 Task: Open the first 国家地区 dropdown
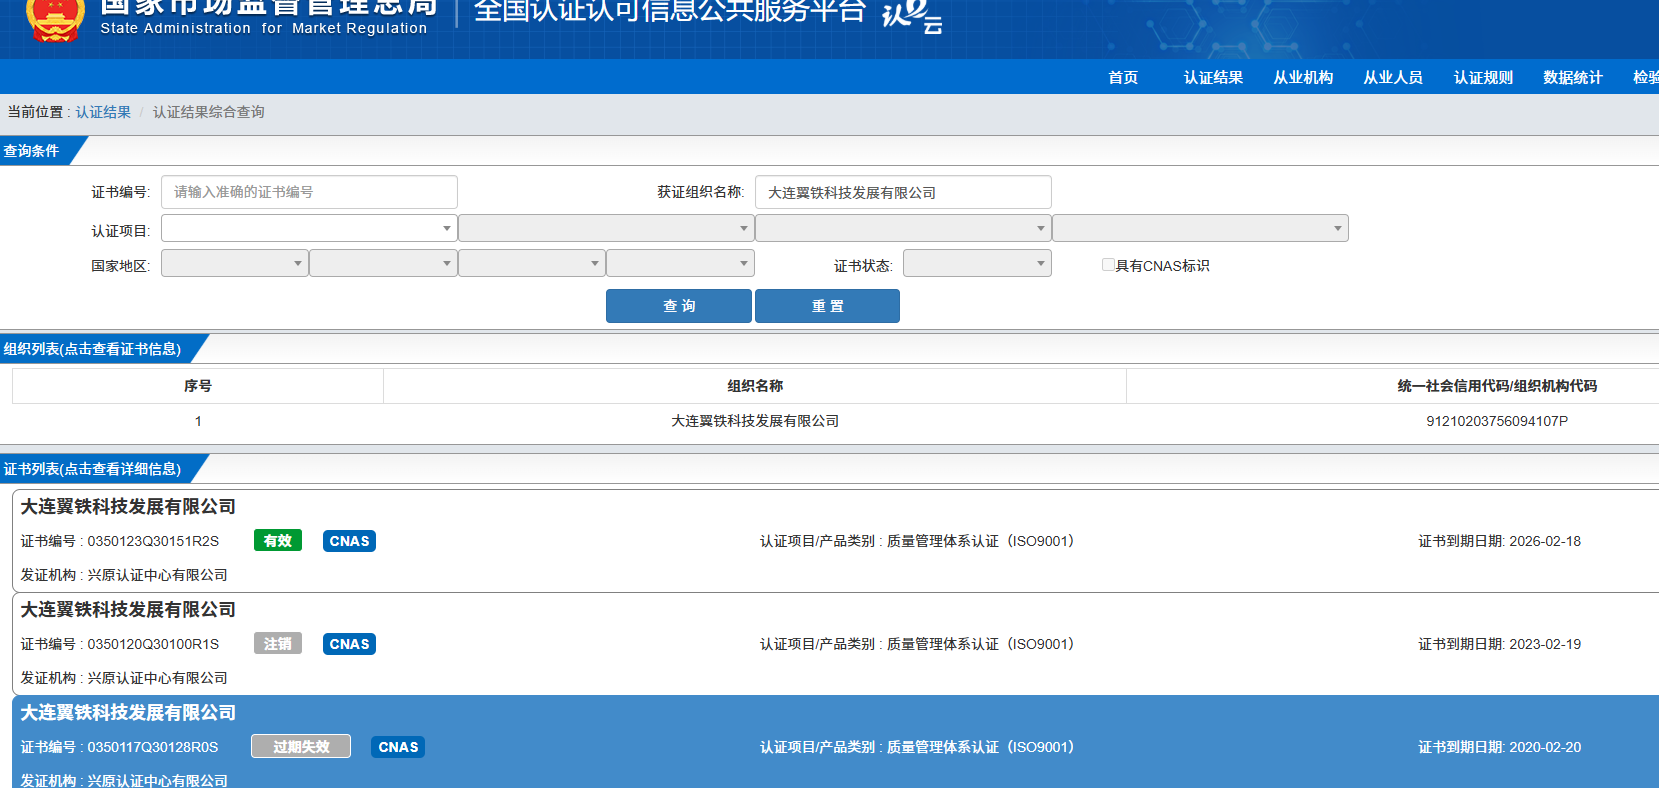pyautogui.click(x=234, y=264)
